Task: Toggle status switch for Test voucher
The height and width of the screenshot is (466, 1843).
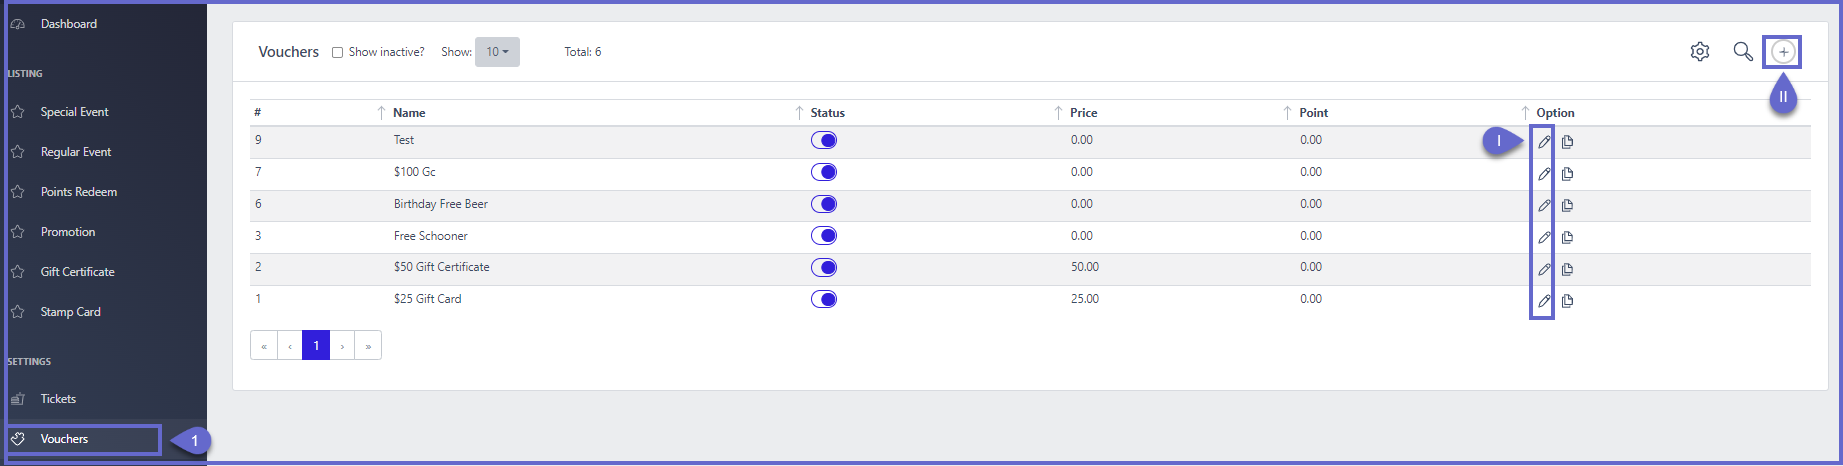Action: [x=824, y=141]
